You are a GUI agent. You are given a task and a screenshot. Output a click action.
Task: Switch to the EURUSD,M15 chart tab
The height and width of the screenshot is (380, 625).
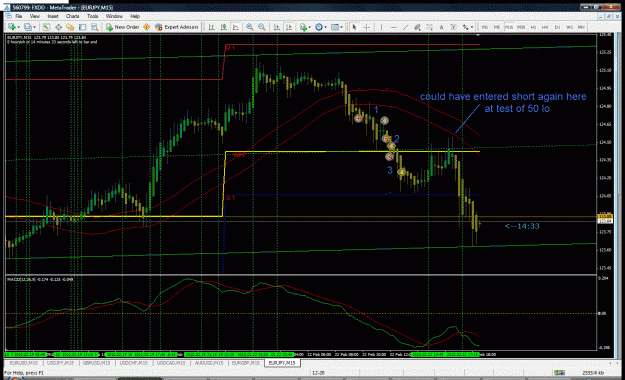(x=24, y=363)
